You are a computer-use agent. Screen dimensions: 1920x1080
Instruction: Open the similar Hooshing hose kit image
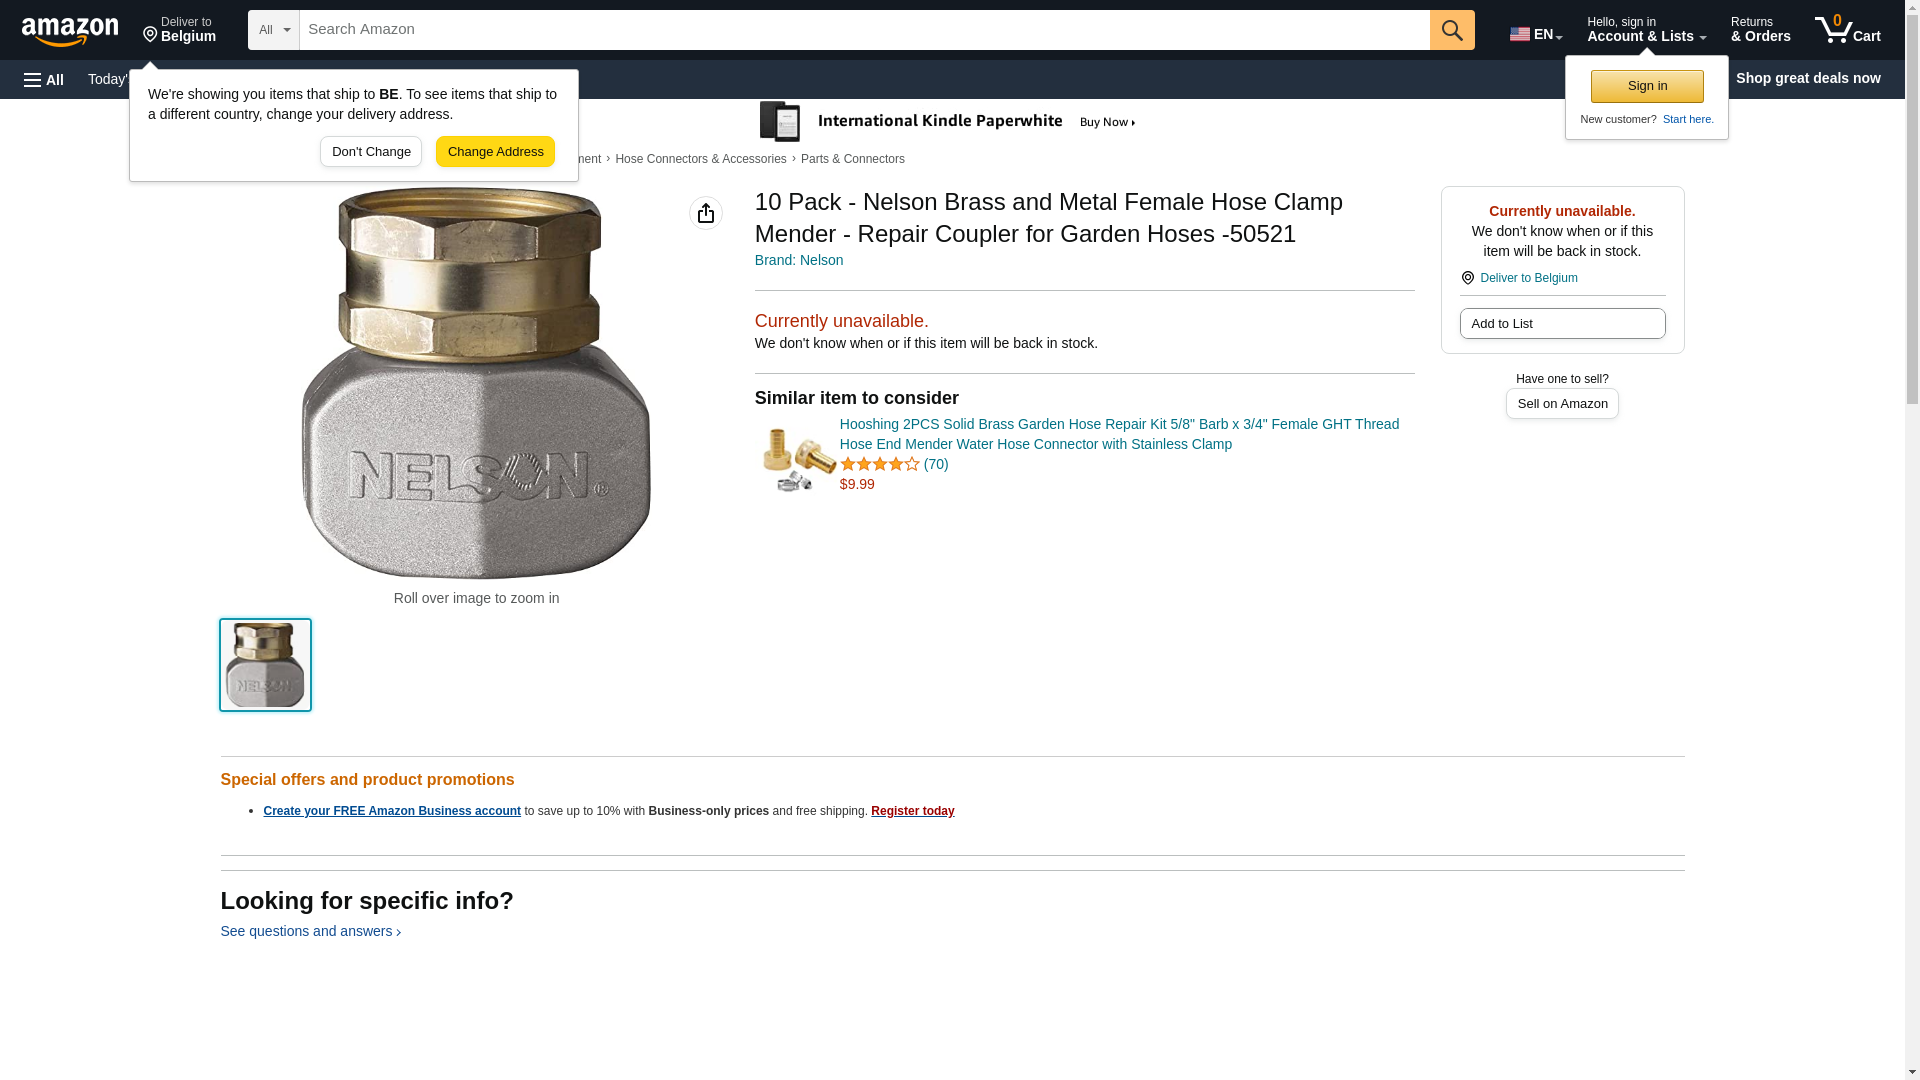point(799,459)
